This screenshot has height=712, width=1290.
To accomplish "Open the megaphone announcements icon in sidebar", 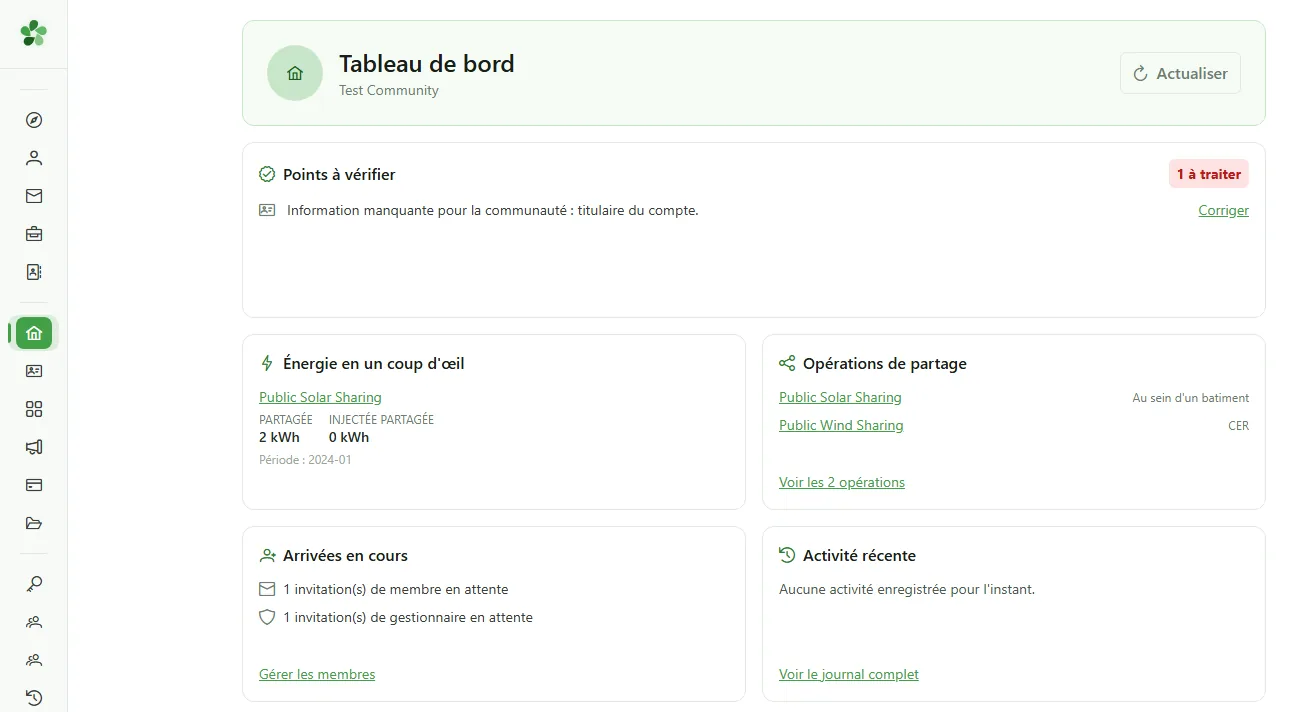I will pos(34,447).
